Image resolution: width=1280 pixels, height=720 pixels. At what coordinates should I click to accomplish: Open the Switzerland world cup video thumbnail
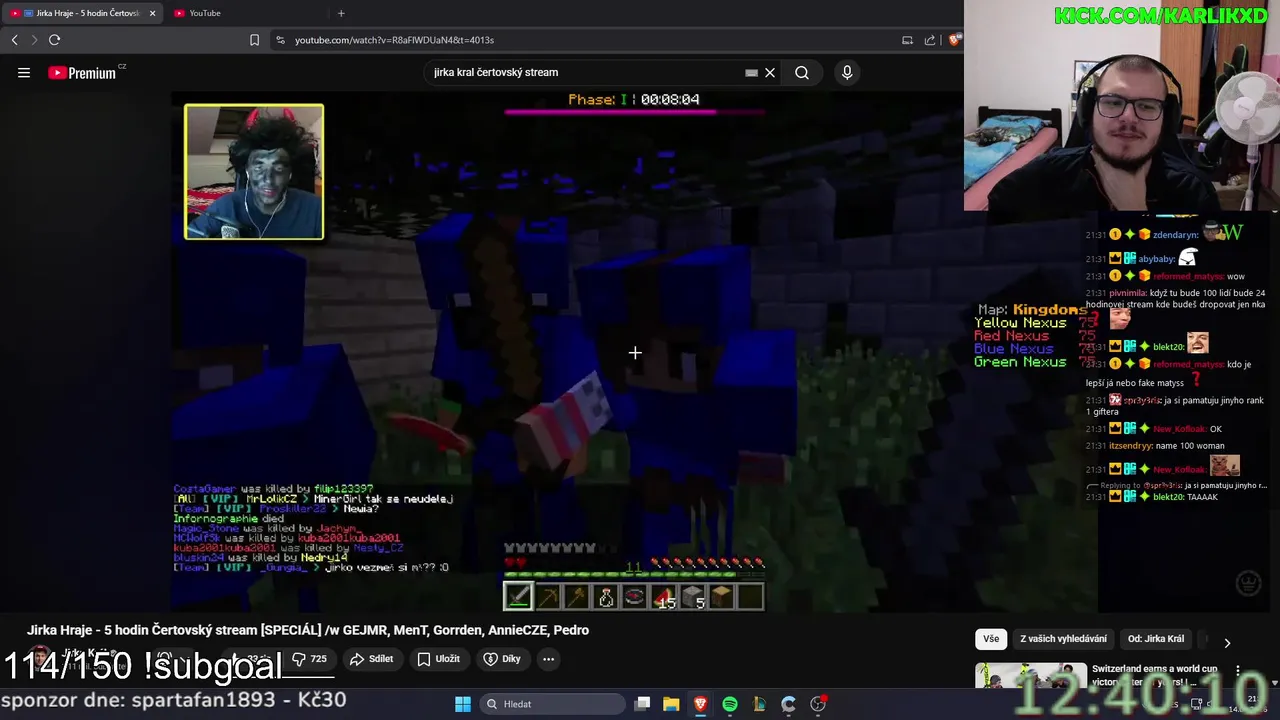pos(1031,676)
